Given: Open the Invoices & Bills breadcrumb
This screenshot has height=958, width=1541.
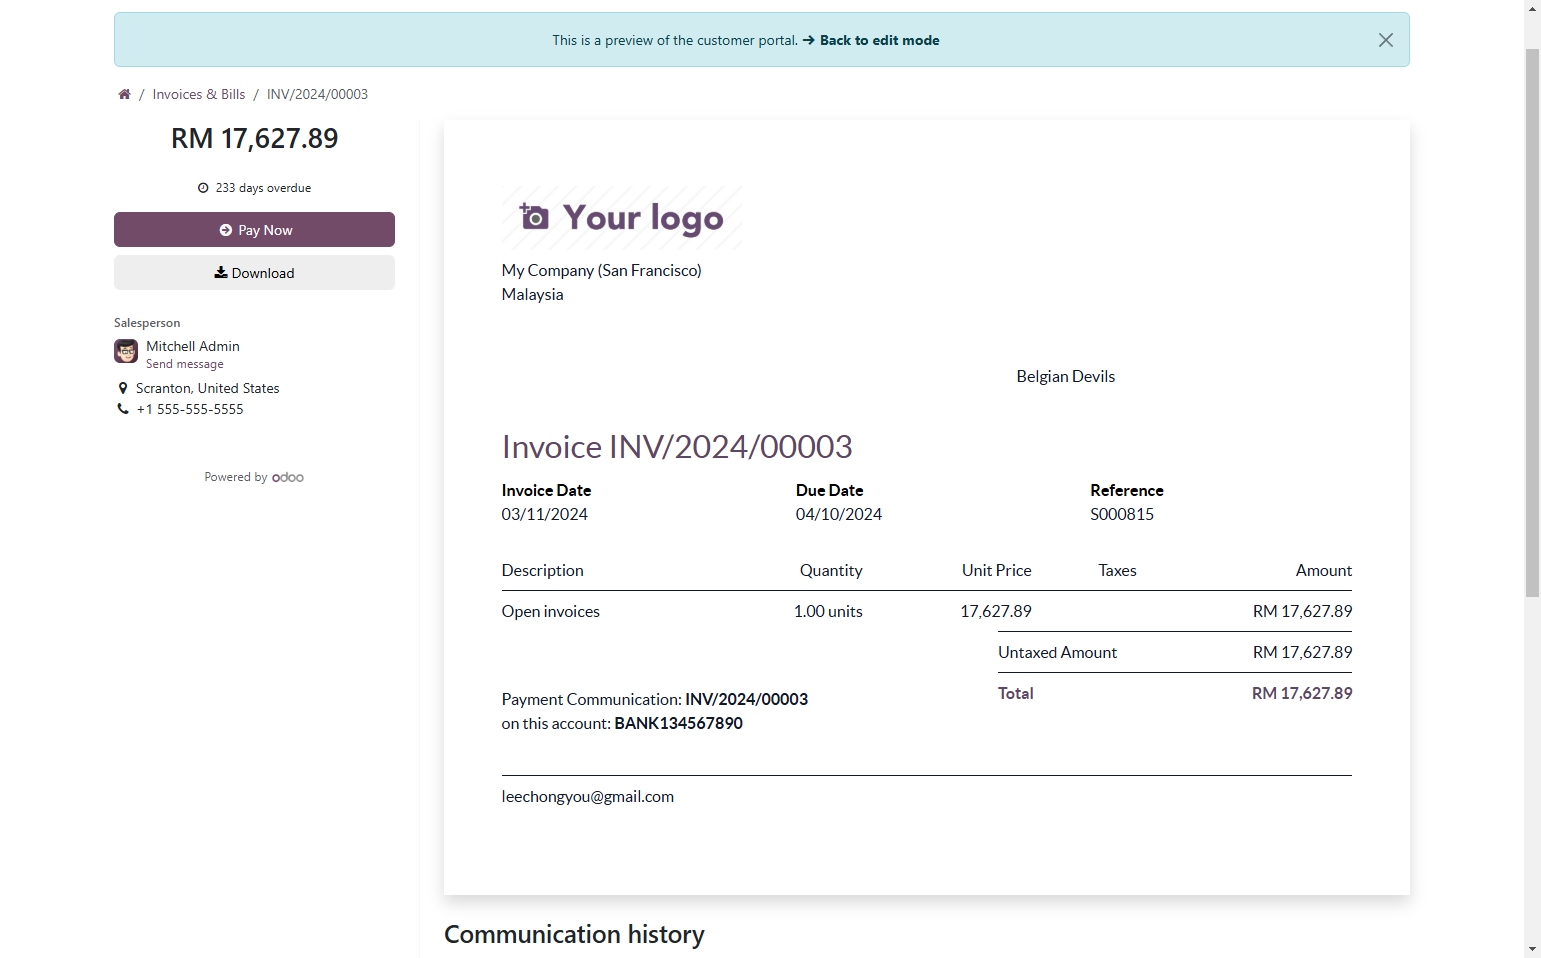Looking at the screenshot, I should (x=199, y=94).
